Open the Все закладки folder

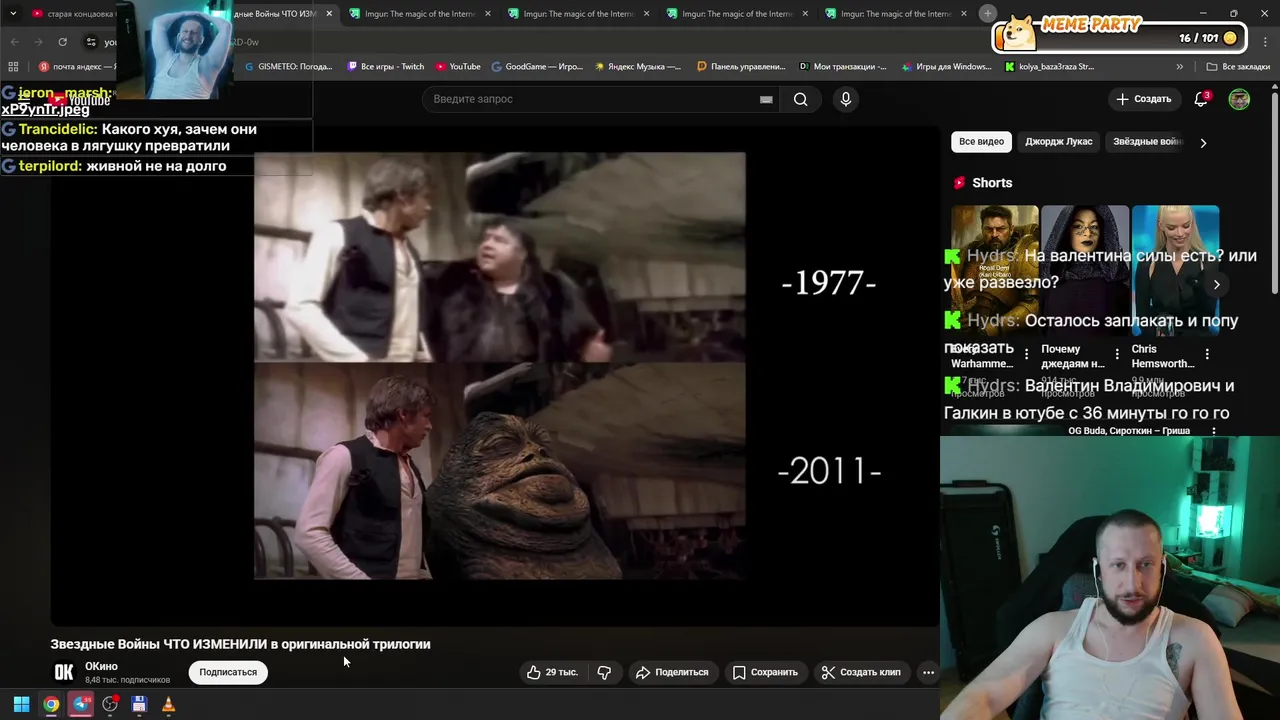[x=1238, y=67]
